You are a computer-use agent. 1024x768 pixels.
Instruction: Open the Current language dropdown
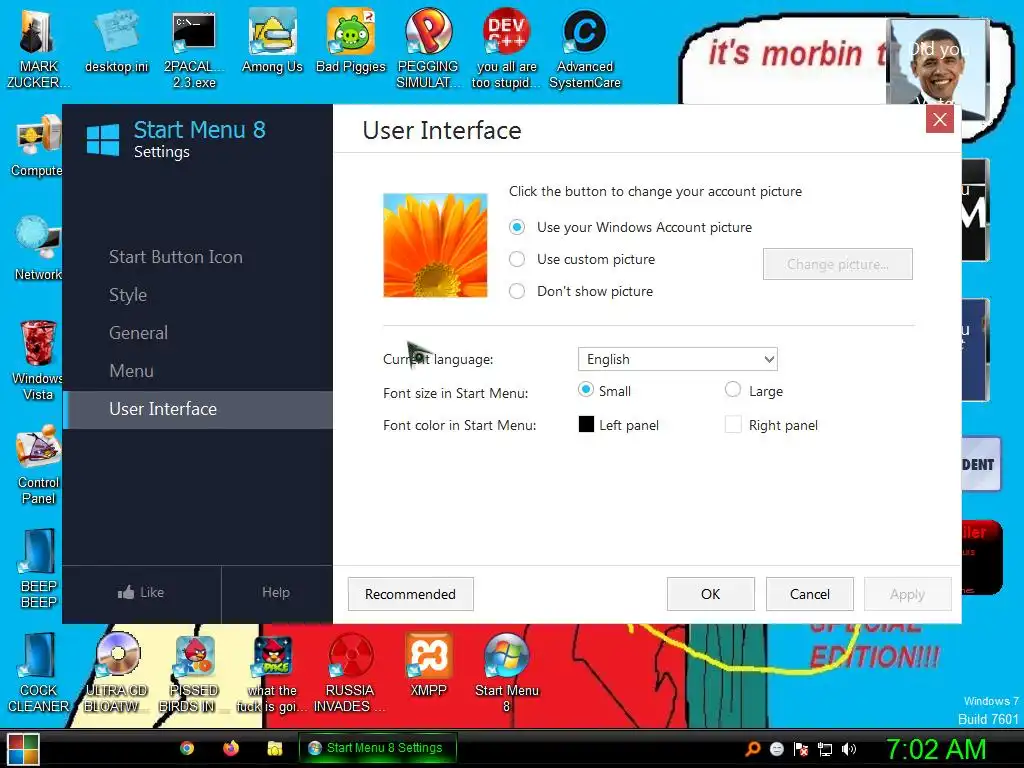pos(677,359)
